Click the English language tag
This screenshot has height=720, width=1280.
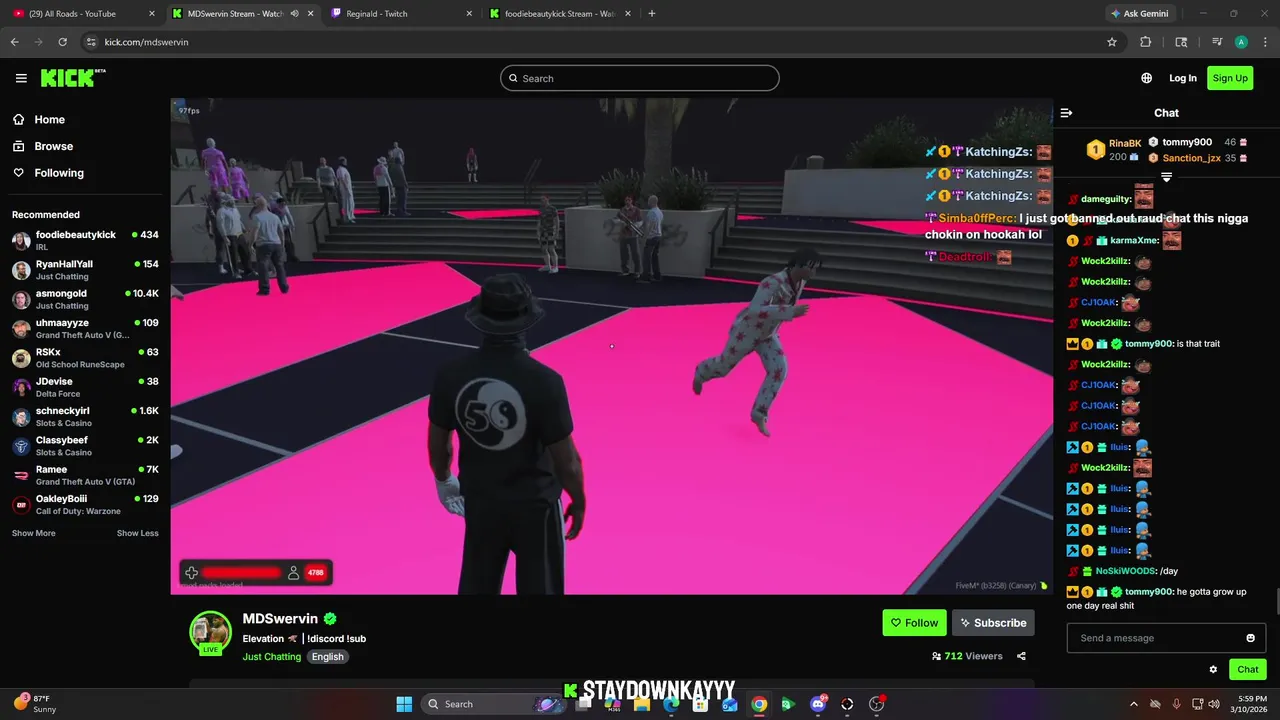click(327, 657)
